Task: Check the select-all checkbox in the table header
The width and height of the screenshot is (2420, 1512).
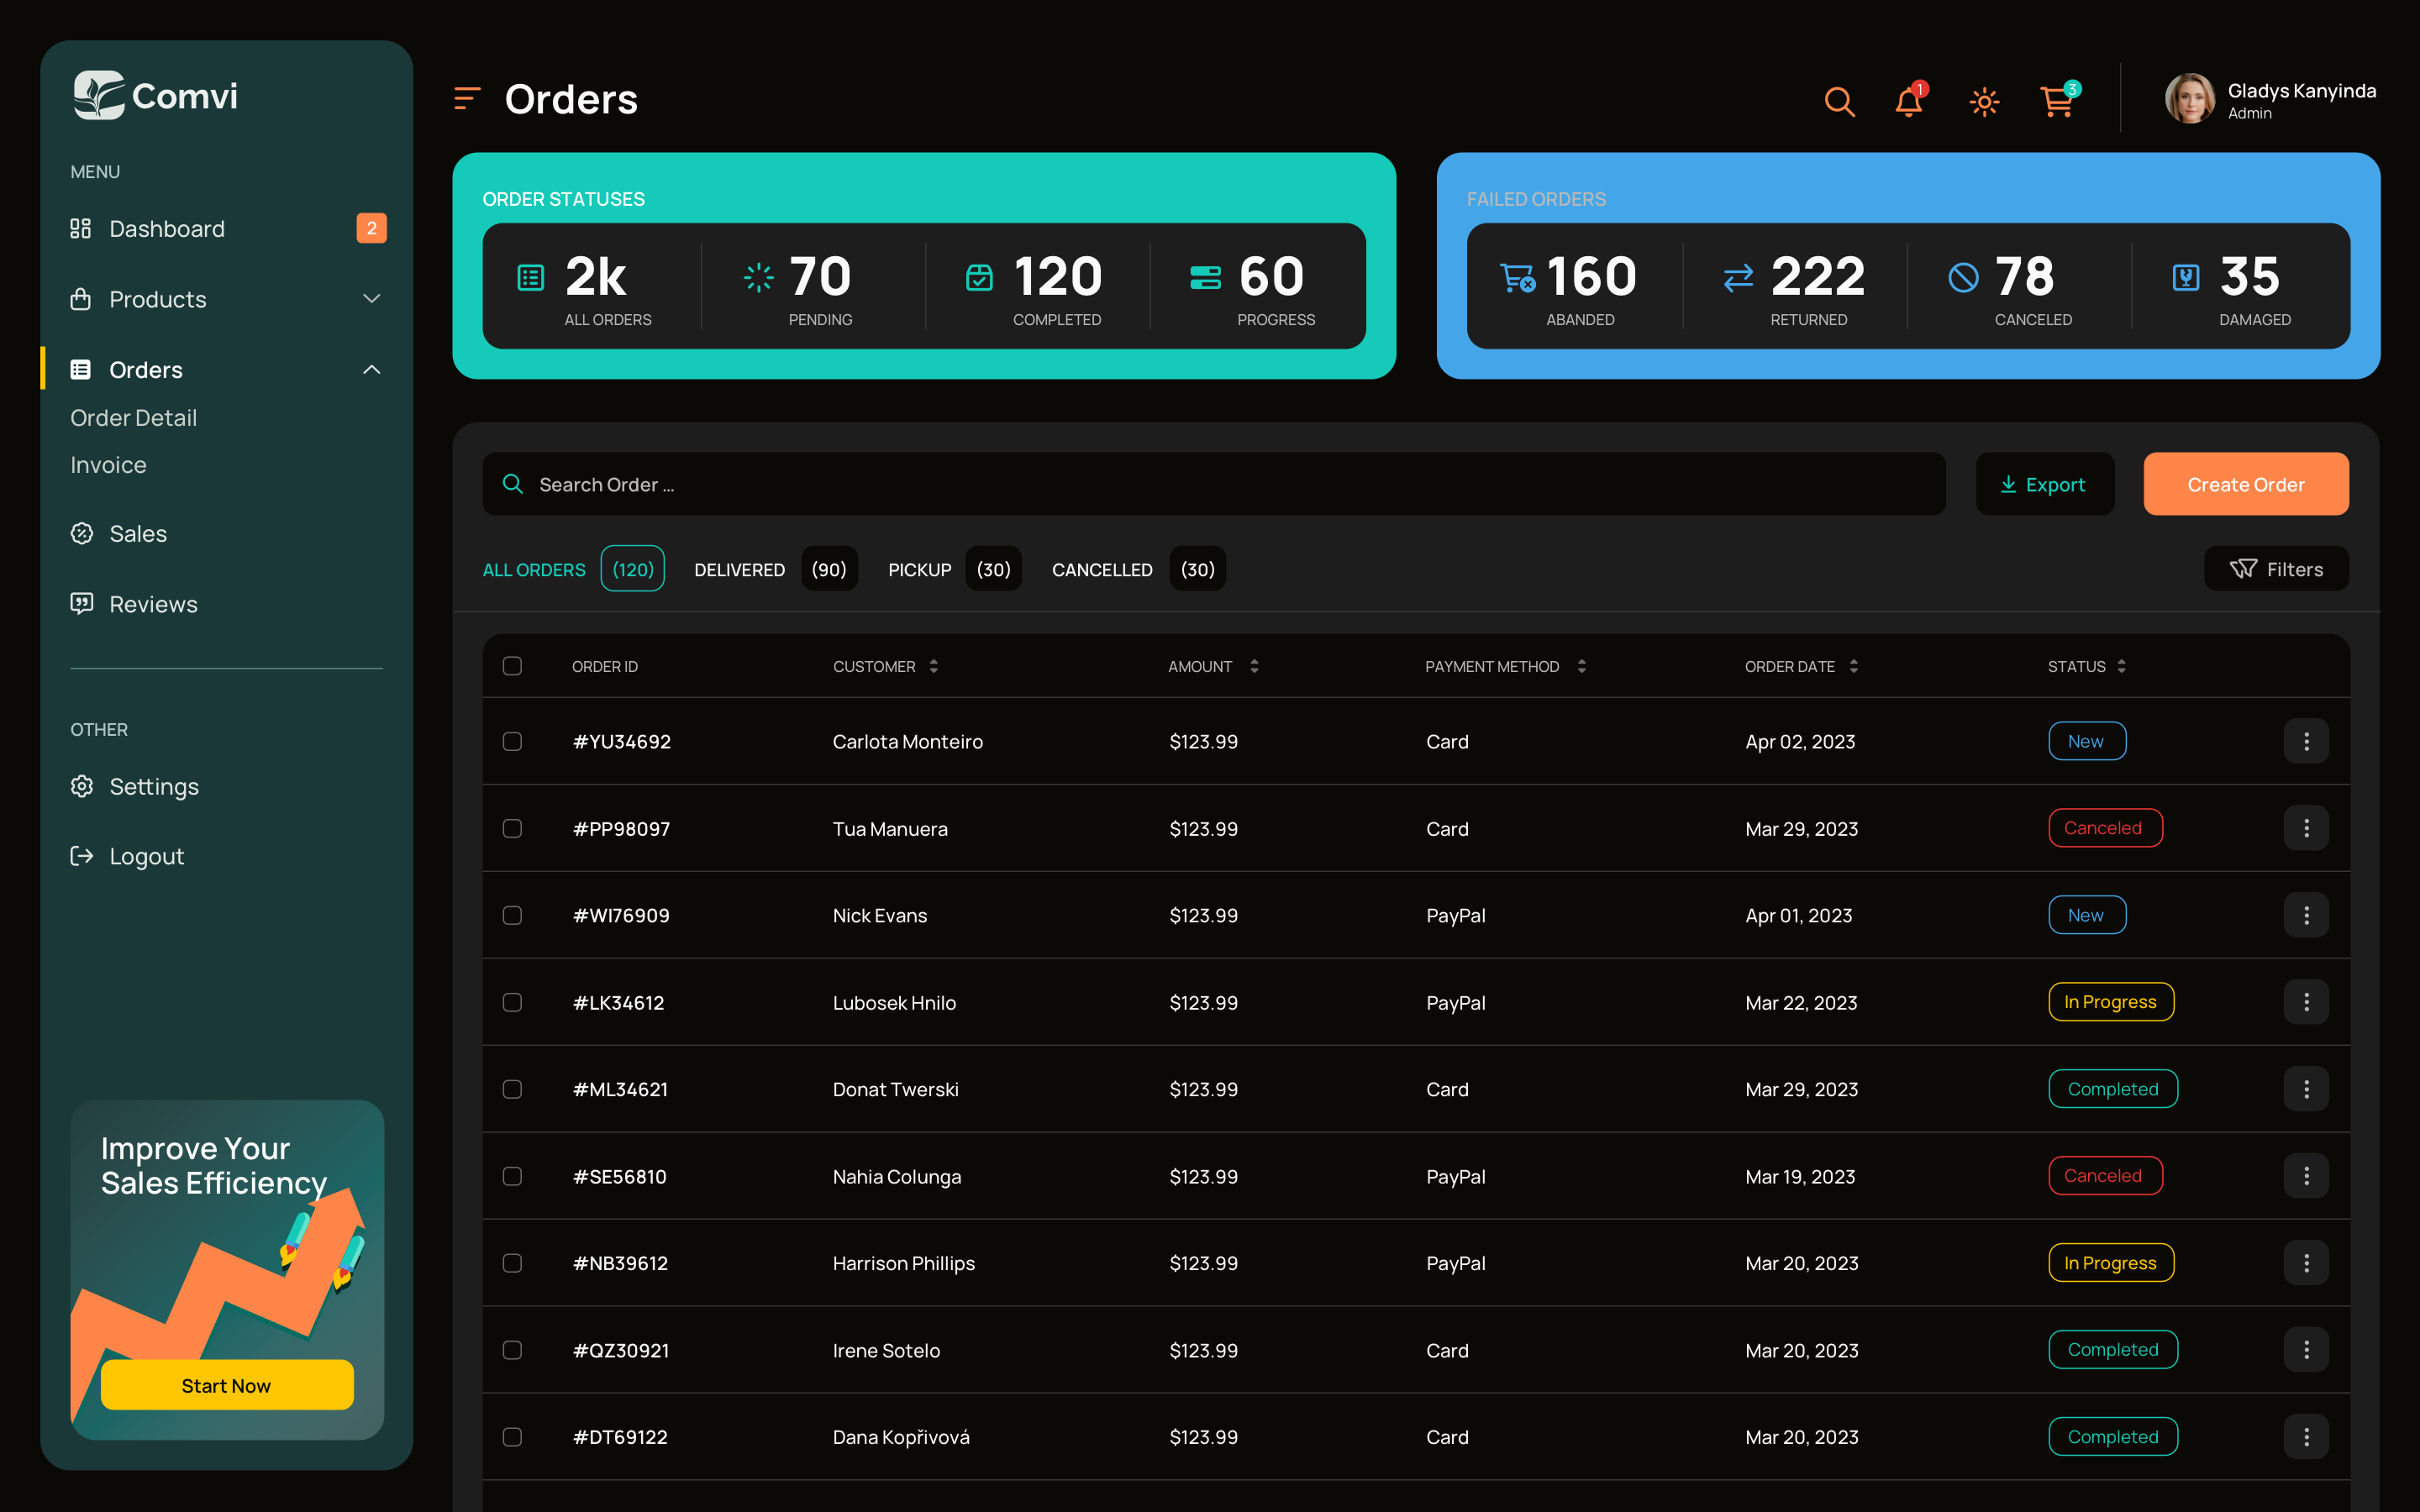Action: pyautogui.click(x=513, y=666)
